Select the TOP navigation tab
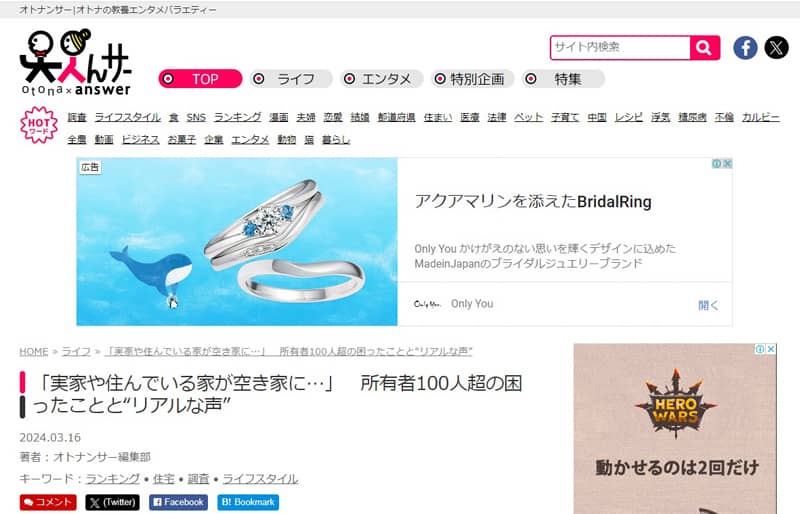The image size is (800, 514). point(200,79)
